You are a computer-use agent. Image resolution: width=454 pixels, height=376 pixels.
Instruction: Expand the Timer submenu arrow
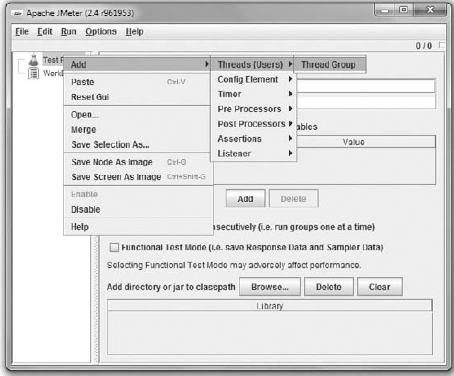click(290, 94)
